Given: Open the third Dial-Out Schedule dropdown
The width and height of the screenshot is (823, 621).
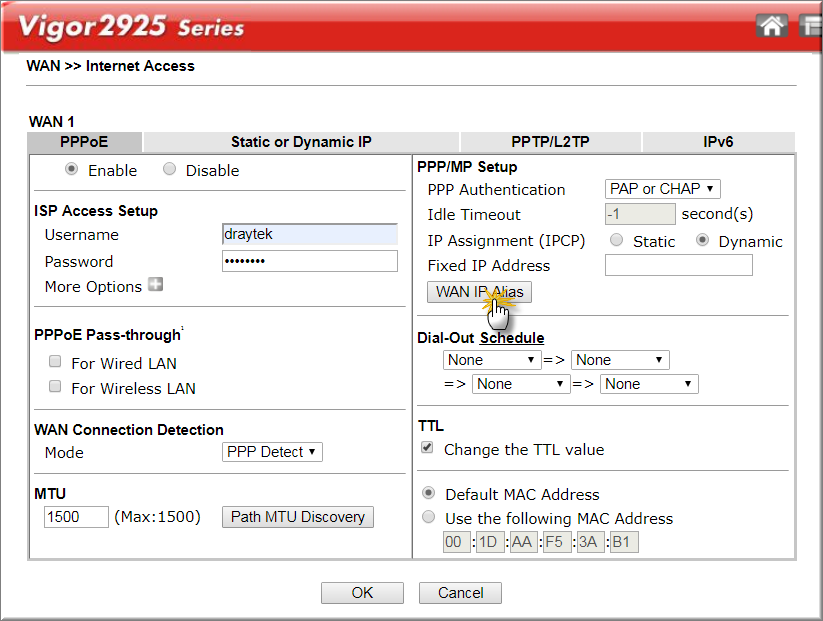Looking at the screenshot, I should click(521, 384).
